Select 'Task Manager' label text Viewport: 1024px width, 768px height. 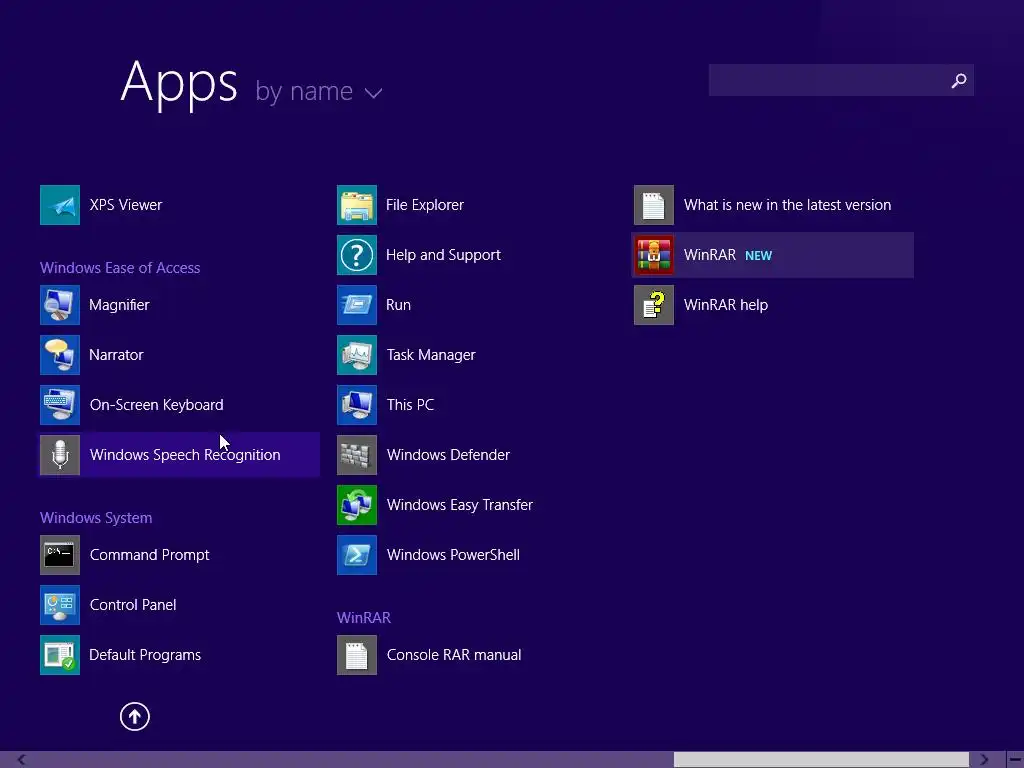click(431, 355)
